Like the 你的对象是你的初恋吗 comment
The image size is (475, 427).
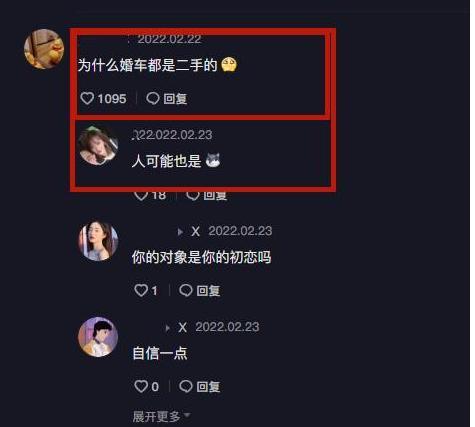click(x=141, y=290)
